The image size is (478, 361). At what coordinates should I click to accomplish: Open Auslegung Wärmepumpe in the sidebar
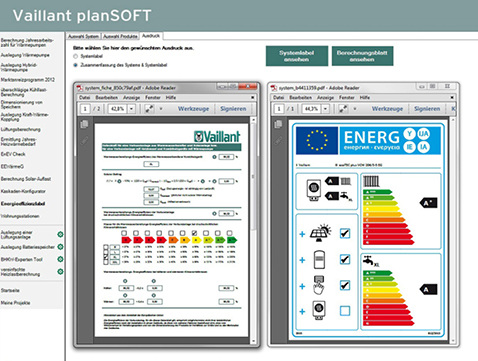click(25, 55)
